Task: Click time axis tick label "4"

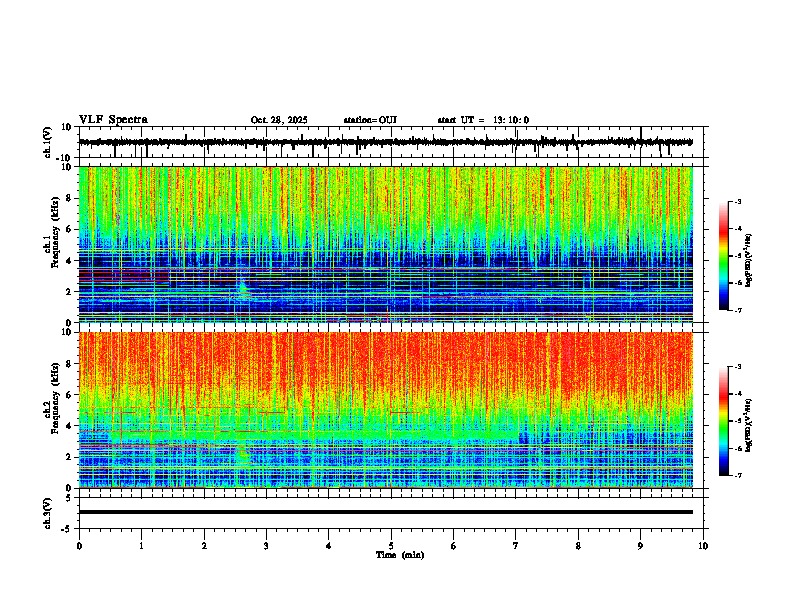Action: coord(328,546)
